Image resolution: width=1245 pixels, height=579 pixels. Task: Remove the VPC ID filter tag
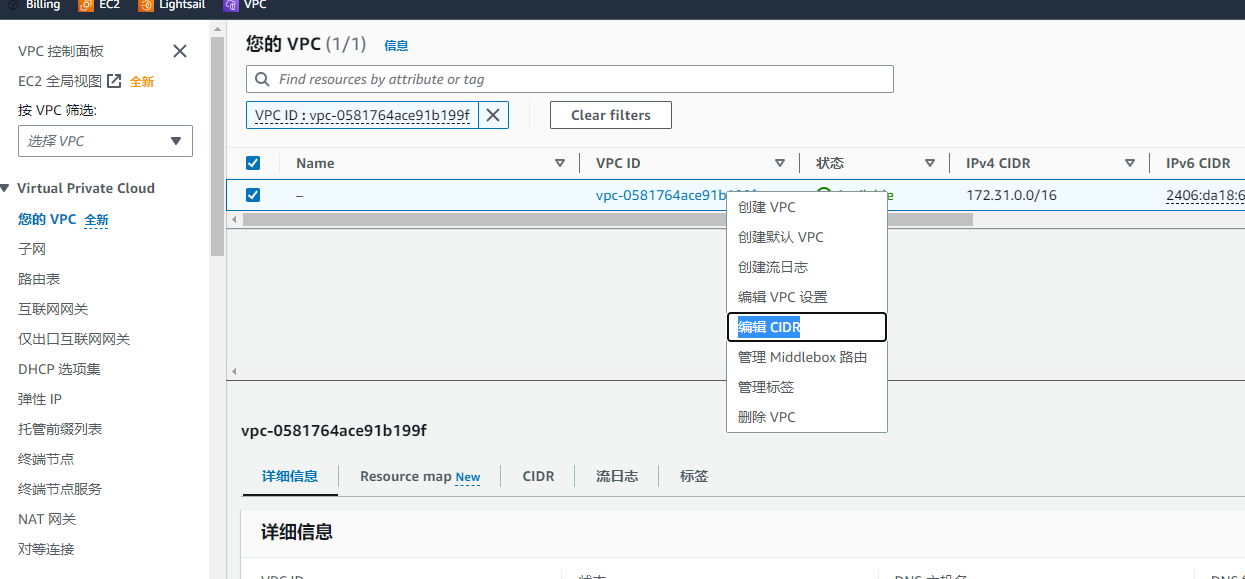pyautogui.click(x=493, y=115)
